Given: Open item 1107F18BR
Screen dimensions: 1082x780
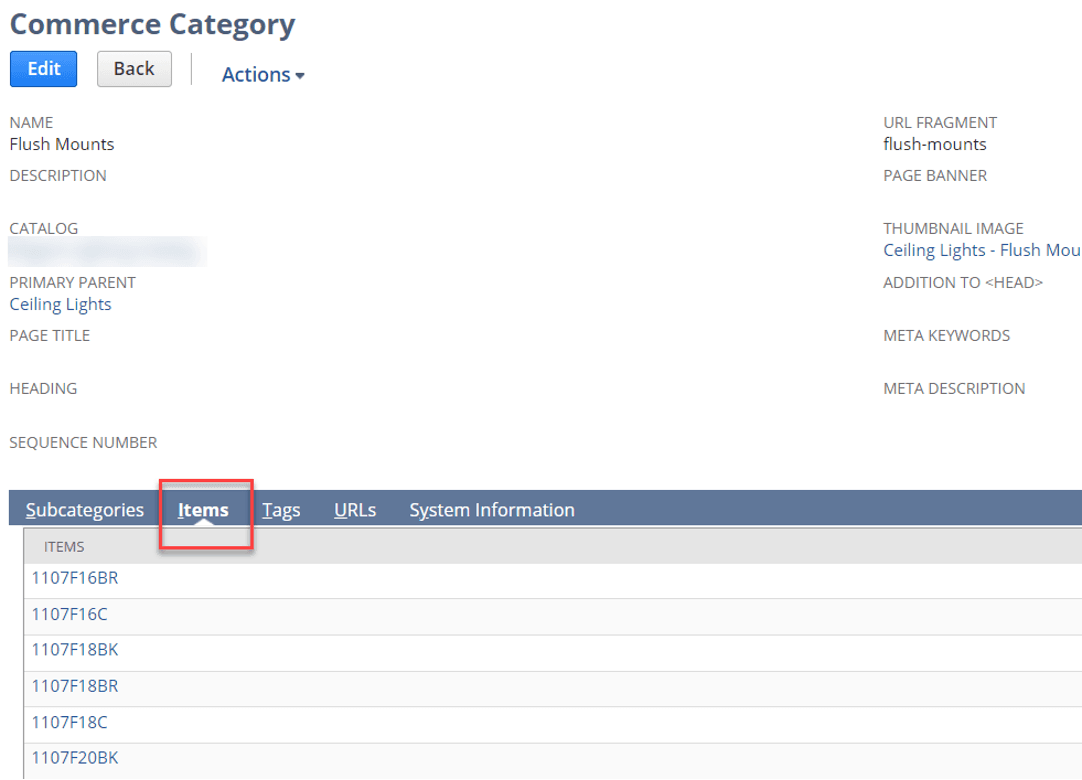Looking at the screenshot, I should [75, 686].
